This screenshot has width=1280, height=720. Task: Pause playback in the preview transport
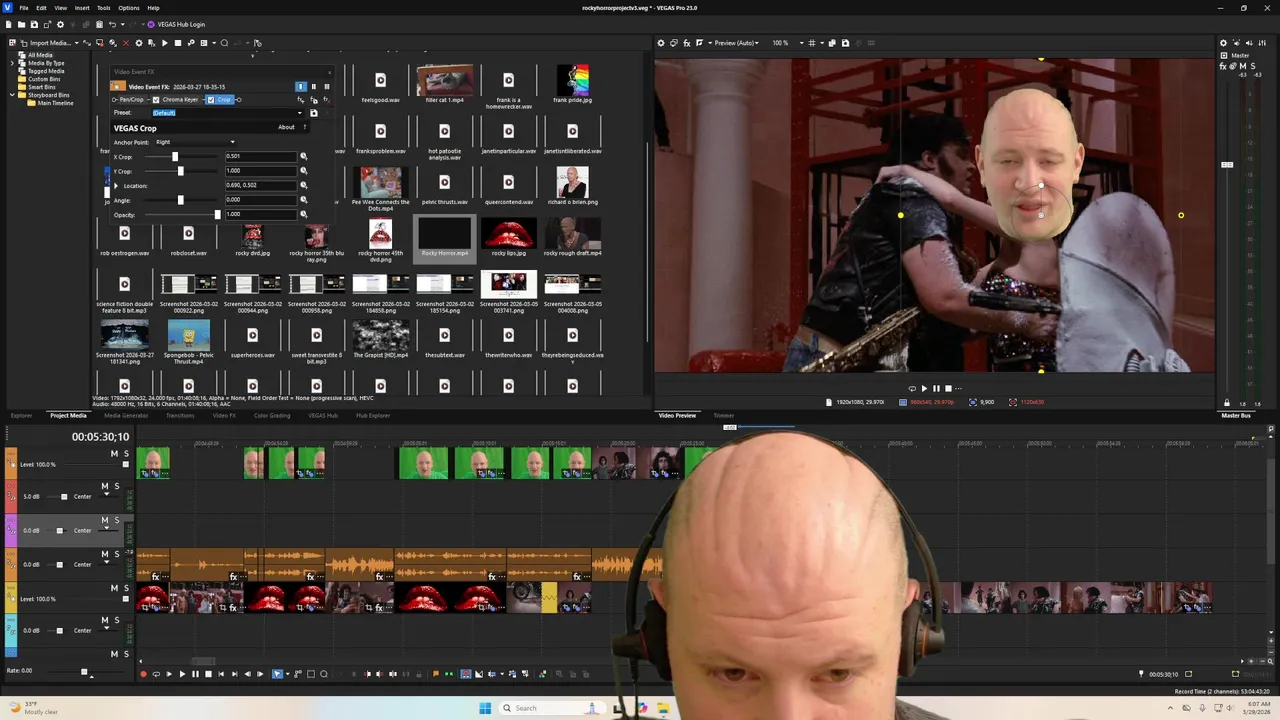click(x=936, y=388)
